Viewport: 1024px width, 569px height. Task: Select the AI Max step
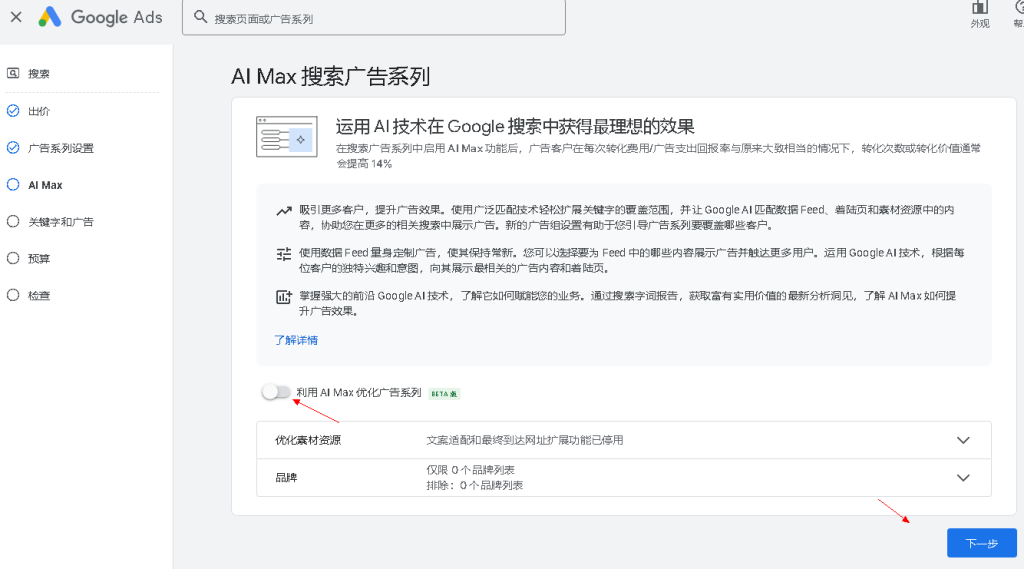[45, 185]
